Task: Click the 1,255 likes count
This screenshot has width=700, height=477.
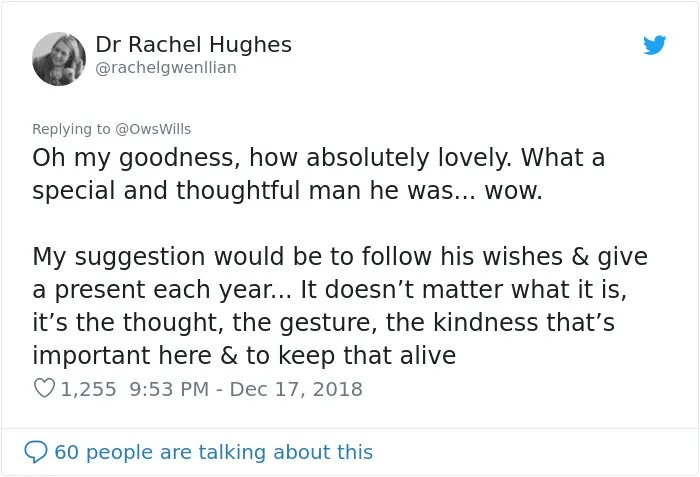Action: (x=88, y=389)
